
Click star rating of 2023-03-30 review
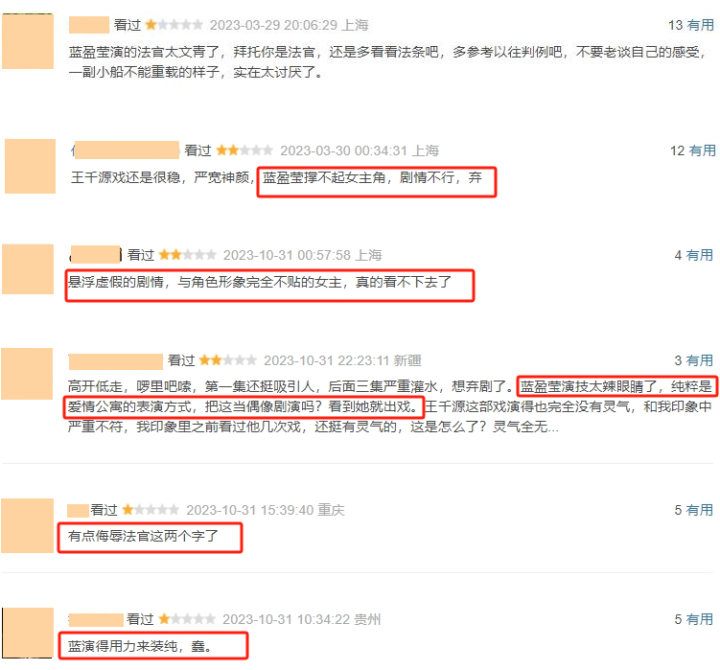(244, 150)
